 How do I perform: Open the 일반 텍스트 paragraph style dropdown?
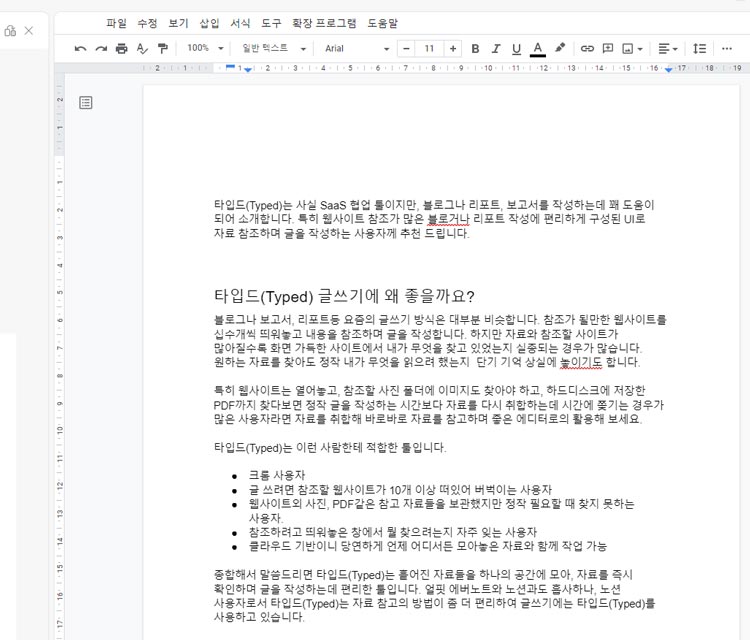[x=274, y=48]
